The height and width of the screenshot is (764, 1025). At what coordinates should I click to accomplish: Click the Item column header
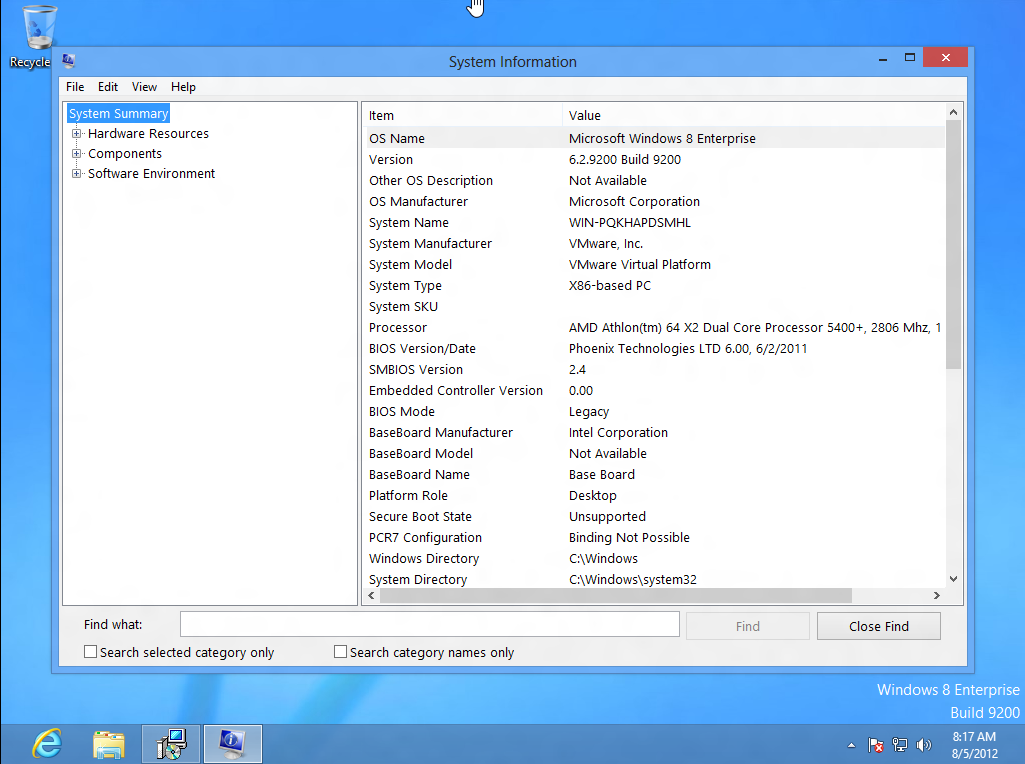tap(462, 115)
